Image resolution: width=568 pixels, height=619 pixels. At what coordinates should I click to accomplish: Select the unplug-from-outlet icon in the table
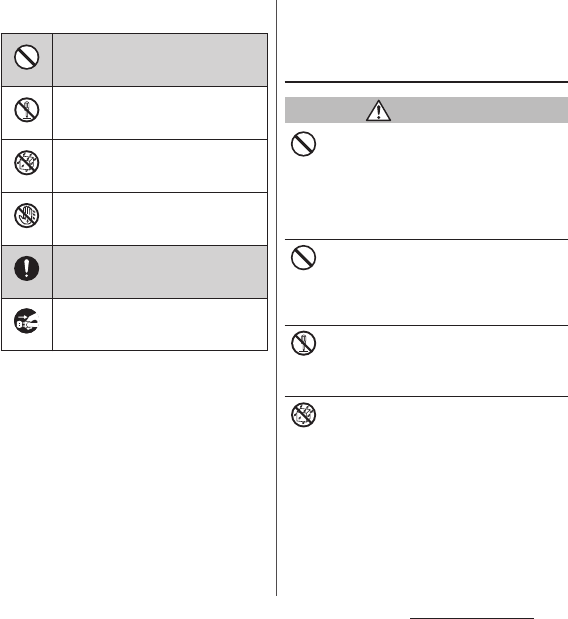pos(26,321)
